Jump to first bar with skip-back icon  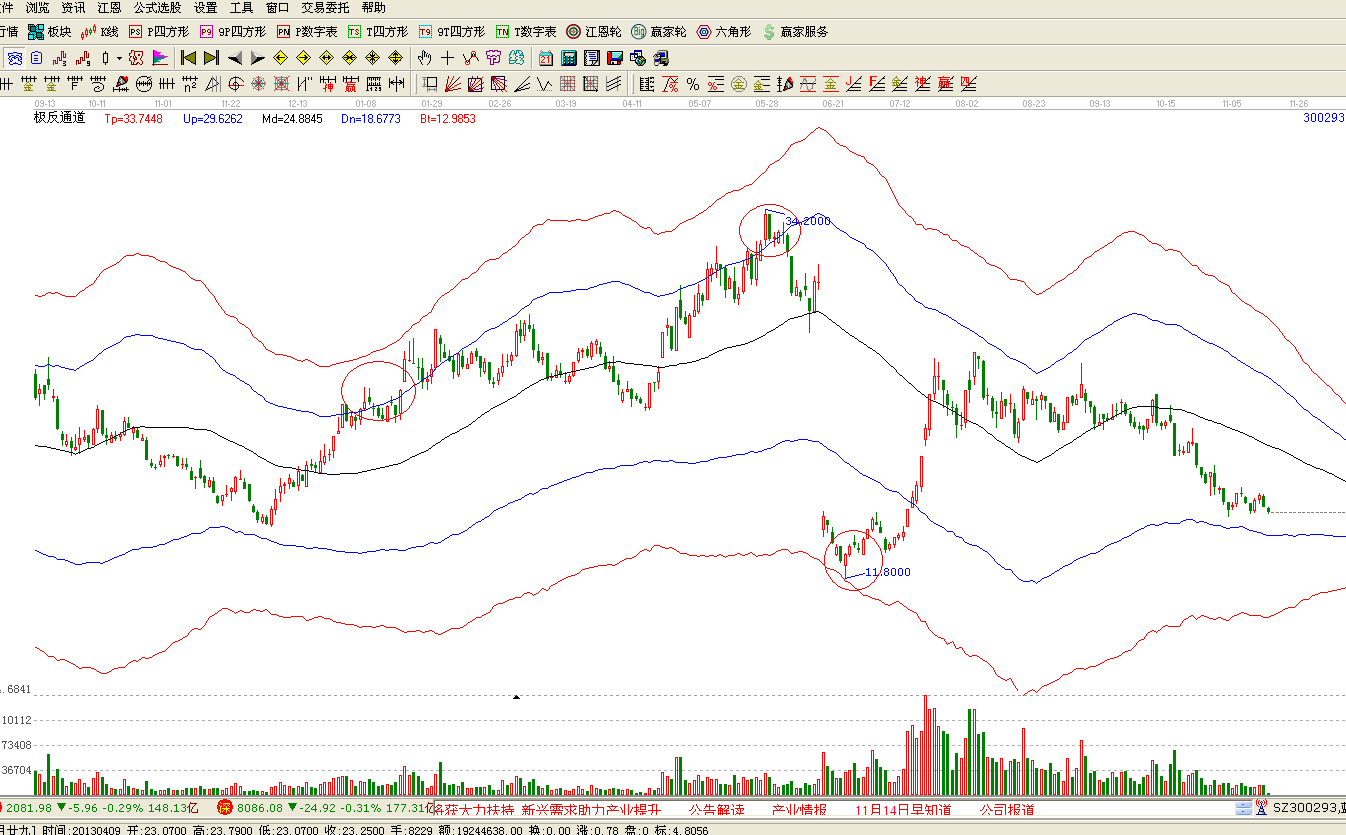point(187,58)
